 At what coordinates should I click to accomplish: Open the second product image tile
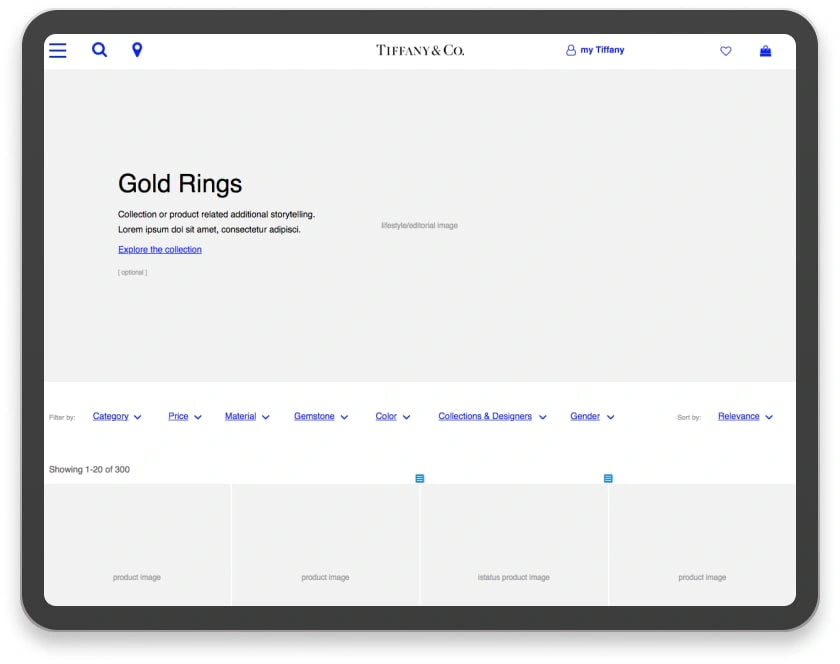[325, 544]
